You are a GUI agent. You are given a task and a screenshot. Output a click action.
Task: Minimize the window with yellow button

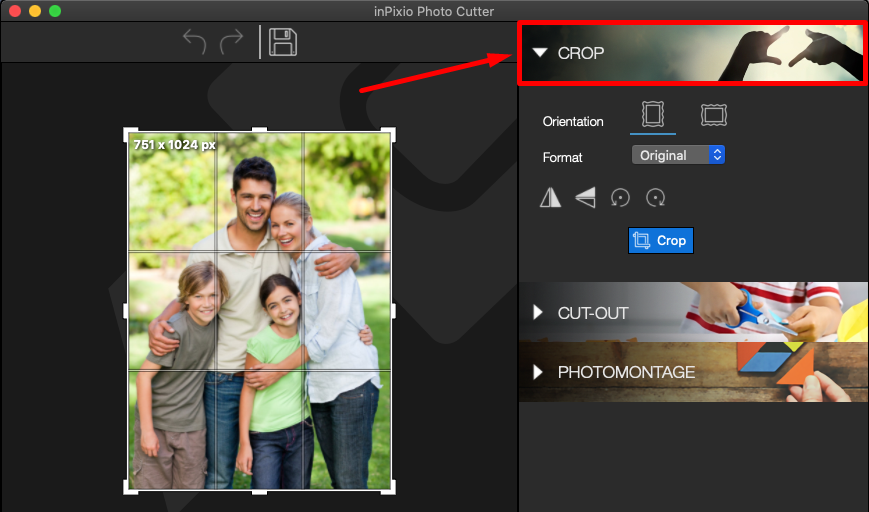click(35, 11)
